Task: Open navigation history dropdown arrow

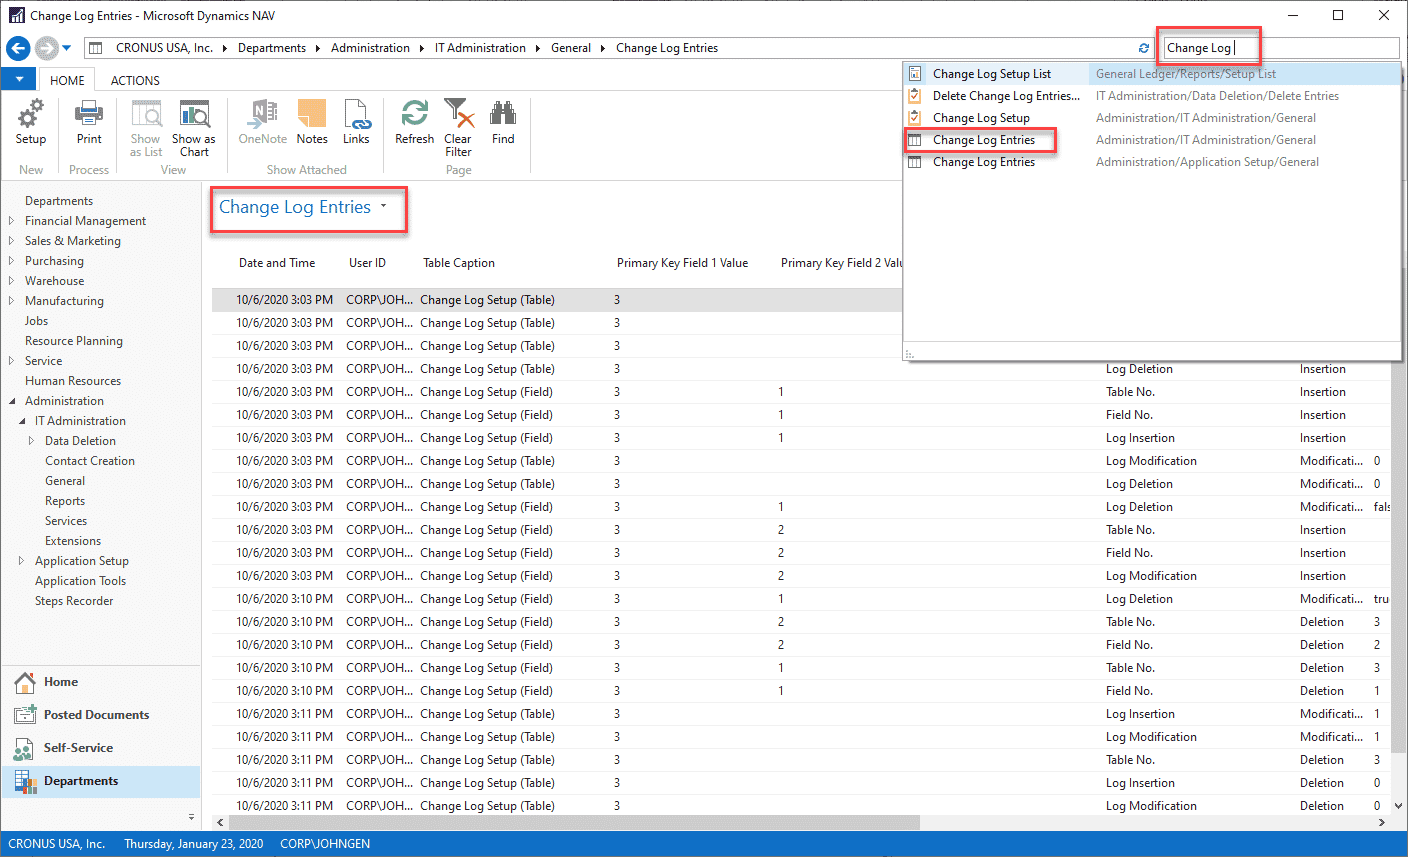Action: tap(67, 48)
